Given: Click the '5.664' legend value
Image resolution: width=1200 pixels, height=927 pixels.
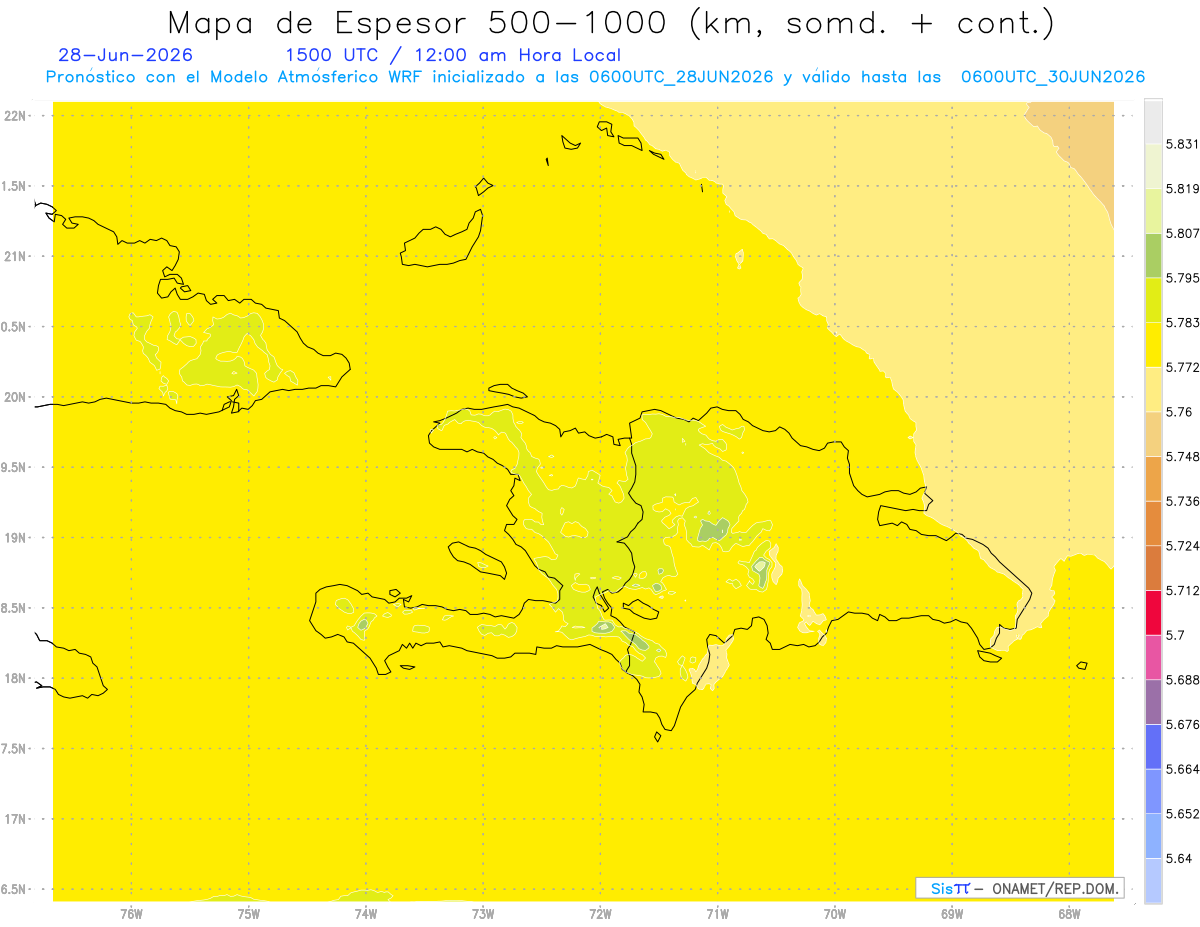Looking at the screenshot, I should point(1182,769).
